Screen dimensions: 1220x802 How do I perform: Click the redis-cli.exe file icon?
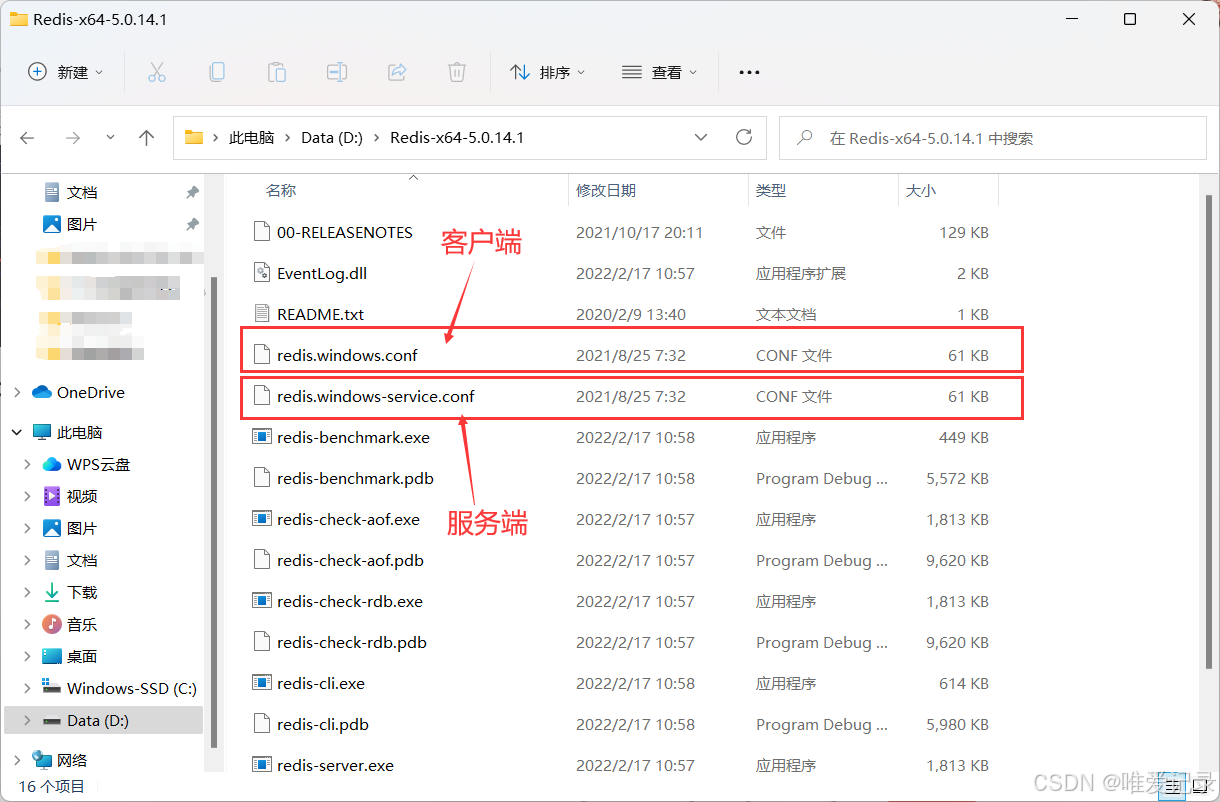coord(262,683)
